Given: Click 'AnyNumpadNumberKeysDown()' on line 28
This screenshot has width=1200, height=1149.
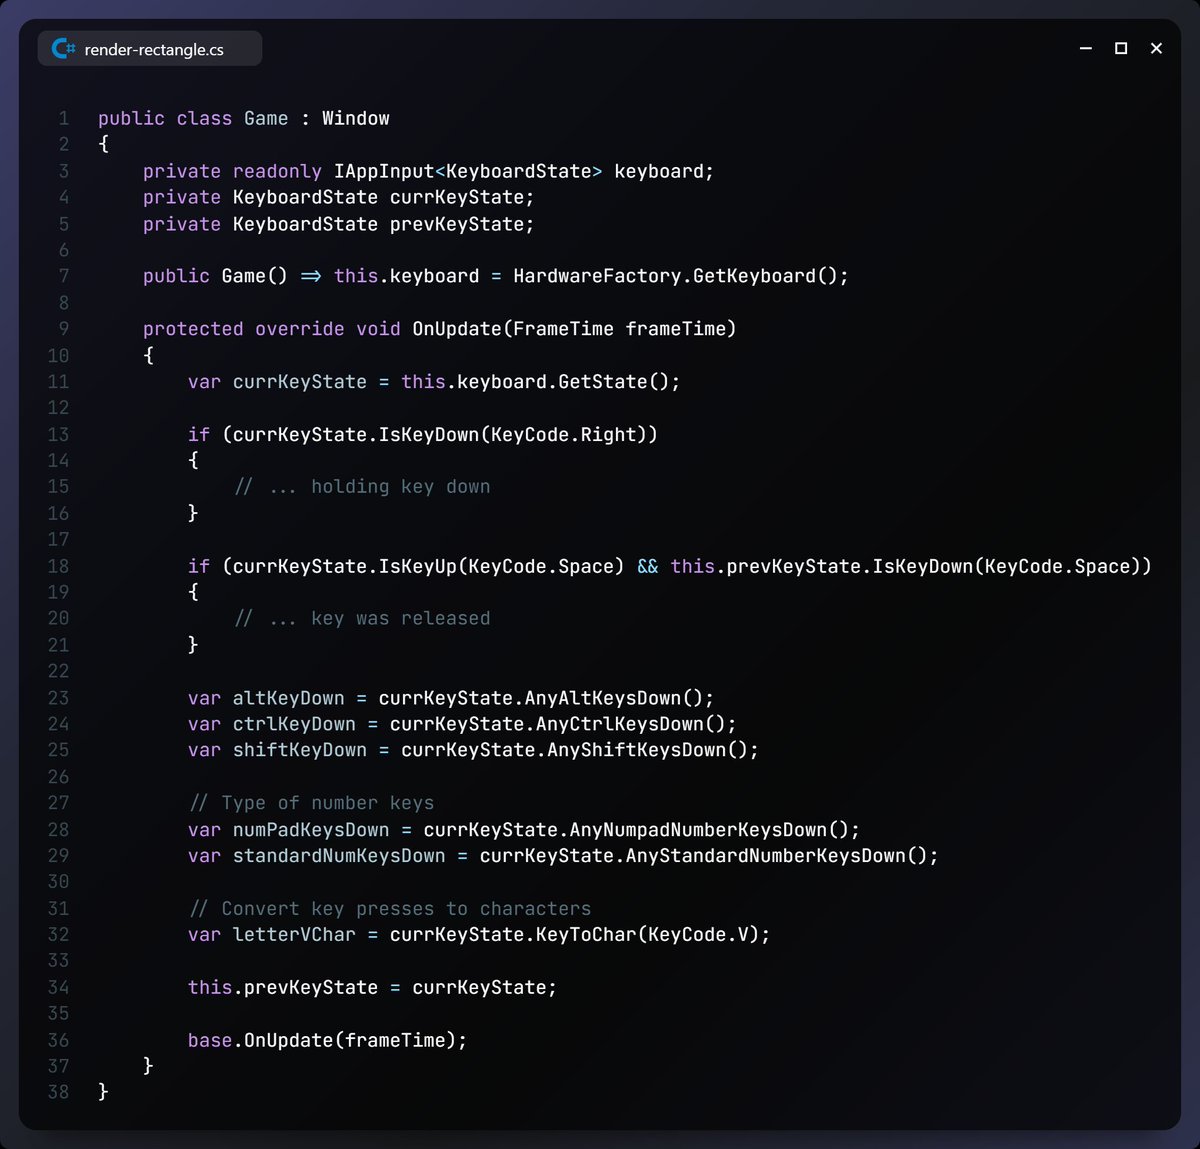Looking at the screenshot, I should (709, 829).
